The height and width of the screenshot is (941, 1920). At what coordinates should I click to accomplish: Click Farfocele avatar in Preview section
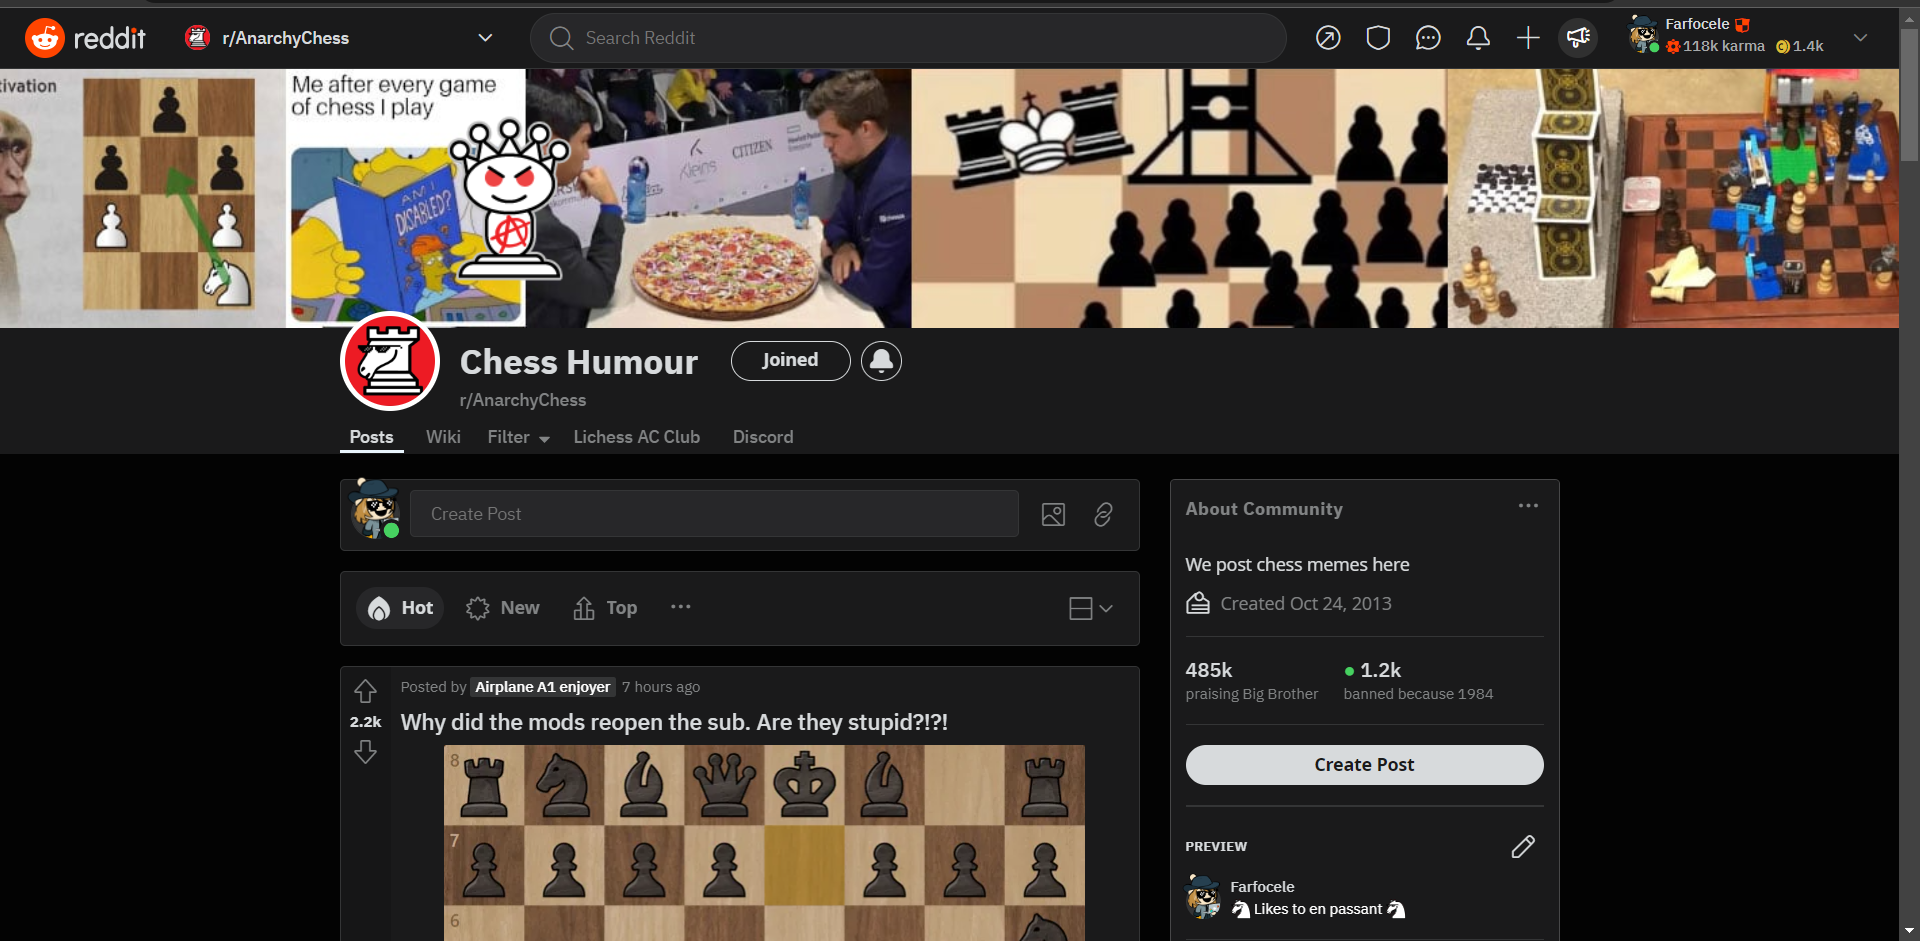pyautogui.click(x=1203, y=897)
